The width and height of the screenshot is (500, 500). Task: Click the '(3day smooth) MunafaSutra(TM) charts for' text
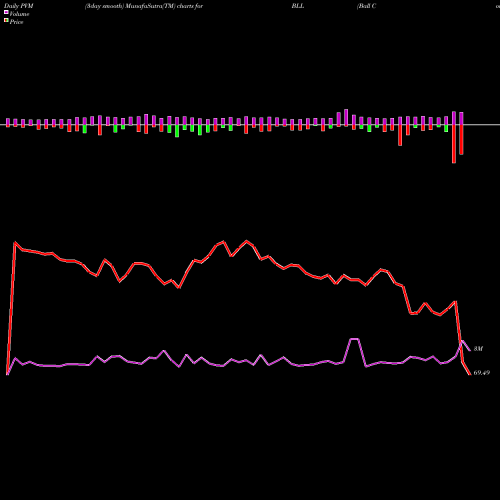[x=144, y=6]
